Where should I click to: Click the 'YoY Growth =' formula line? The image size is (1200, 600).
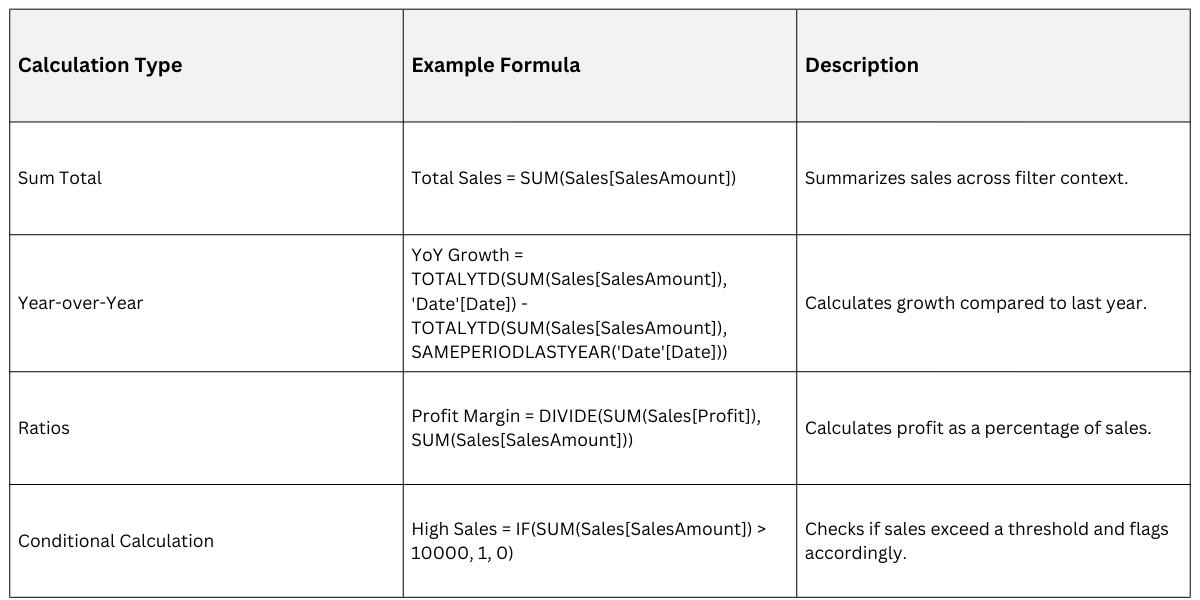[x=467, y=255]
